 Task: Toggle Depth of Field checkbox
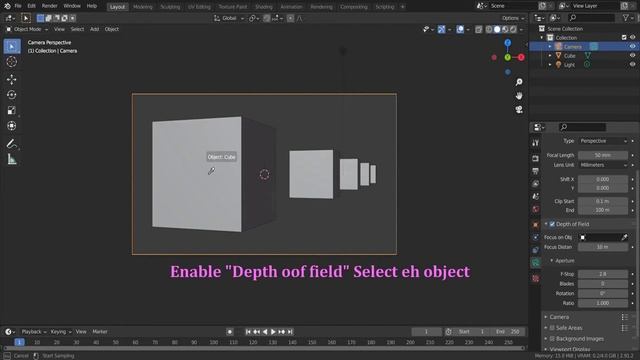click(x=552, y=224)
